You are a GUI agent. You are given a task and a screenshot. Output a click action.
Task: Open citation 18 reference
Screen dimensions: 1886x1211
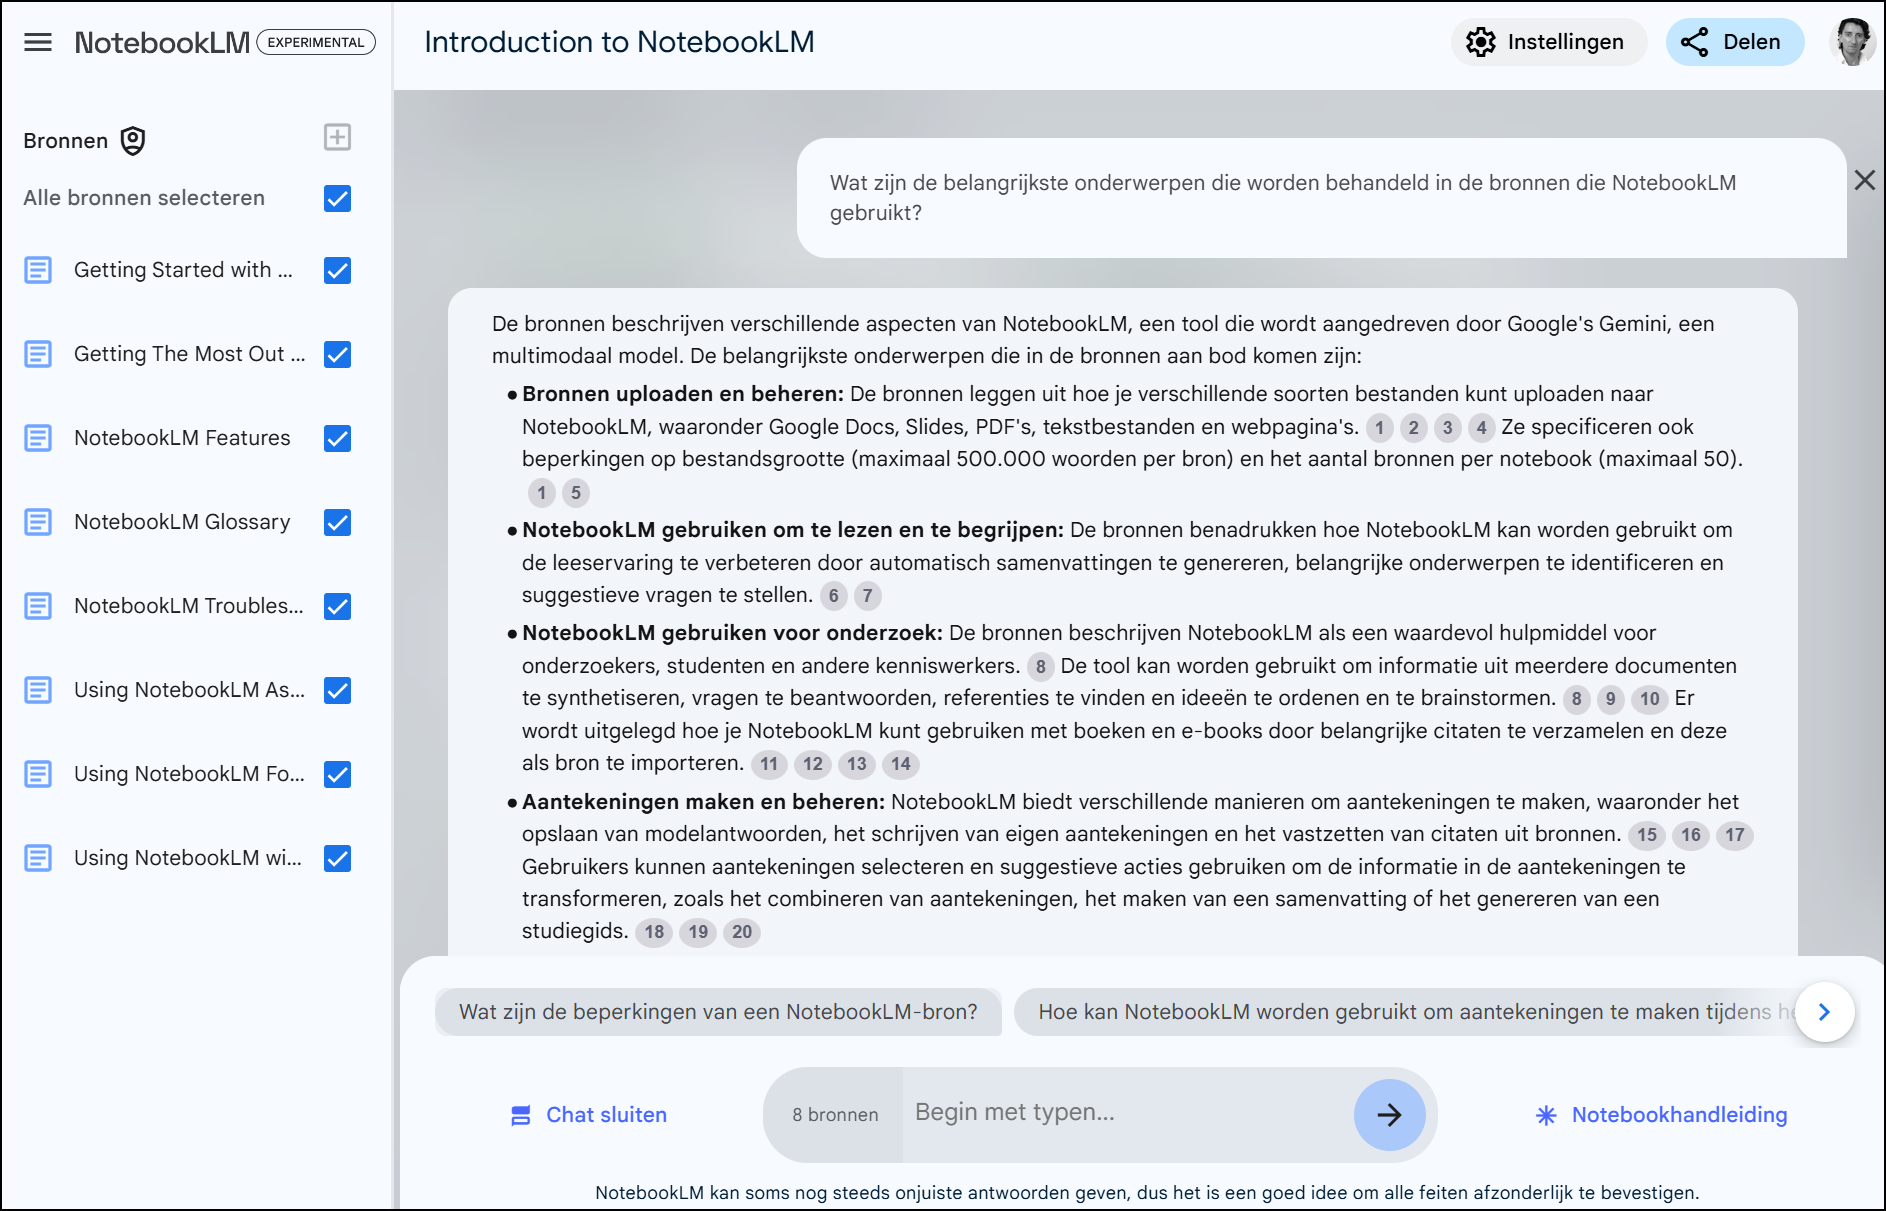[654, 932]
